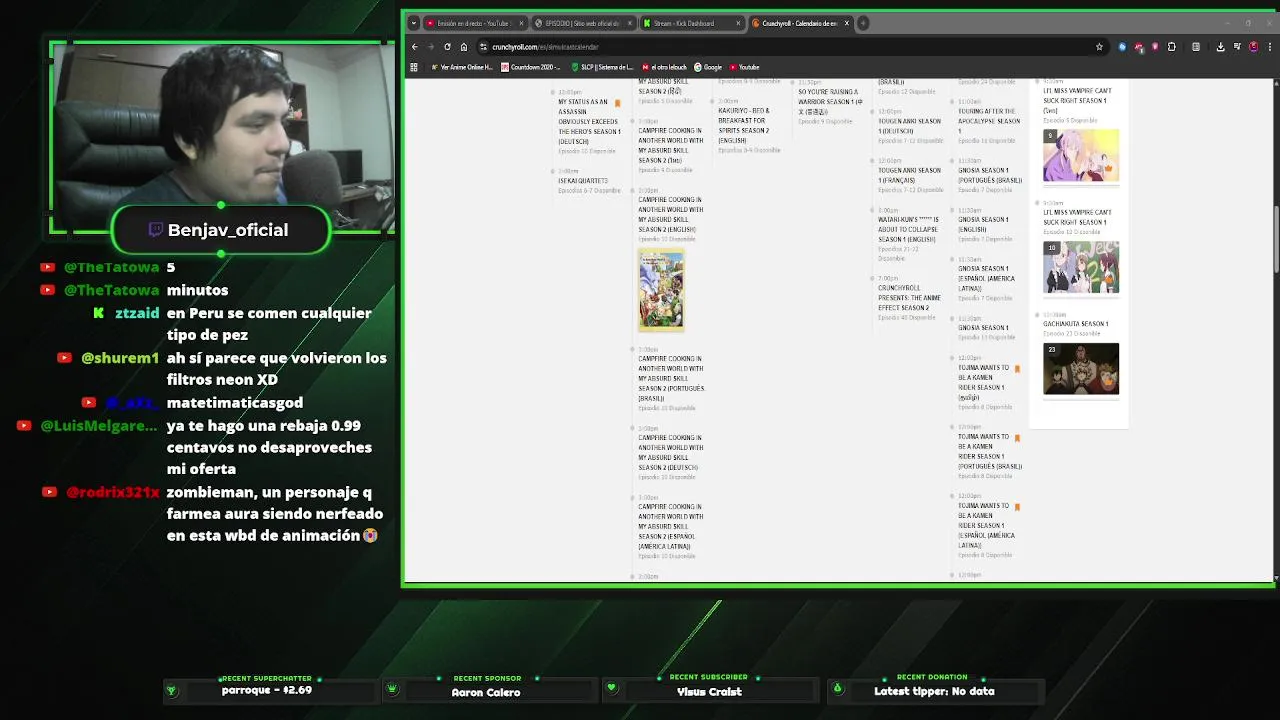Click 'ztzaid' Kick chat username
Image resolution: width=1280 pixels, height=720 pixels.
click(x=137, y=313)
